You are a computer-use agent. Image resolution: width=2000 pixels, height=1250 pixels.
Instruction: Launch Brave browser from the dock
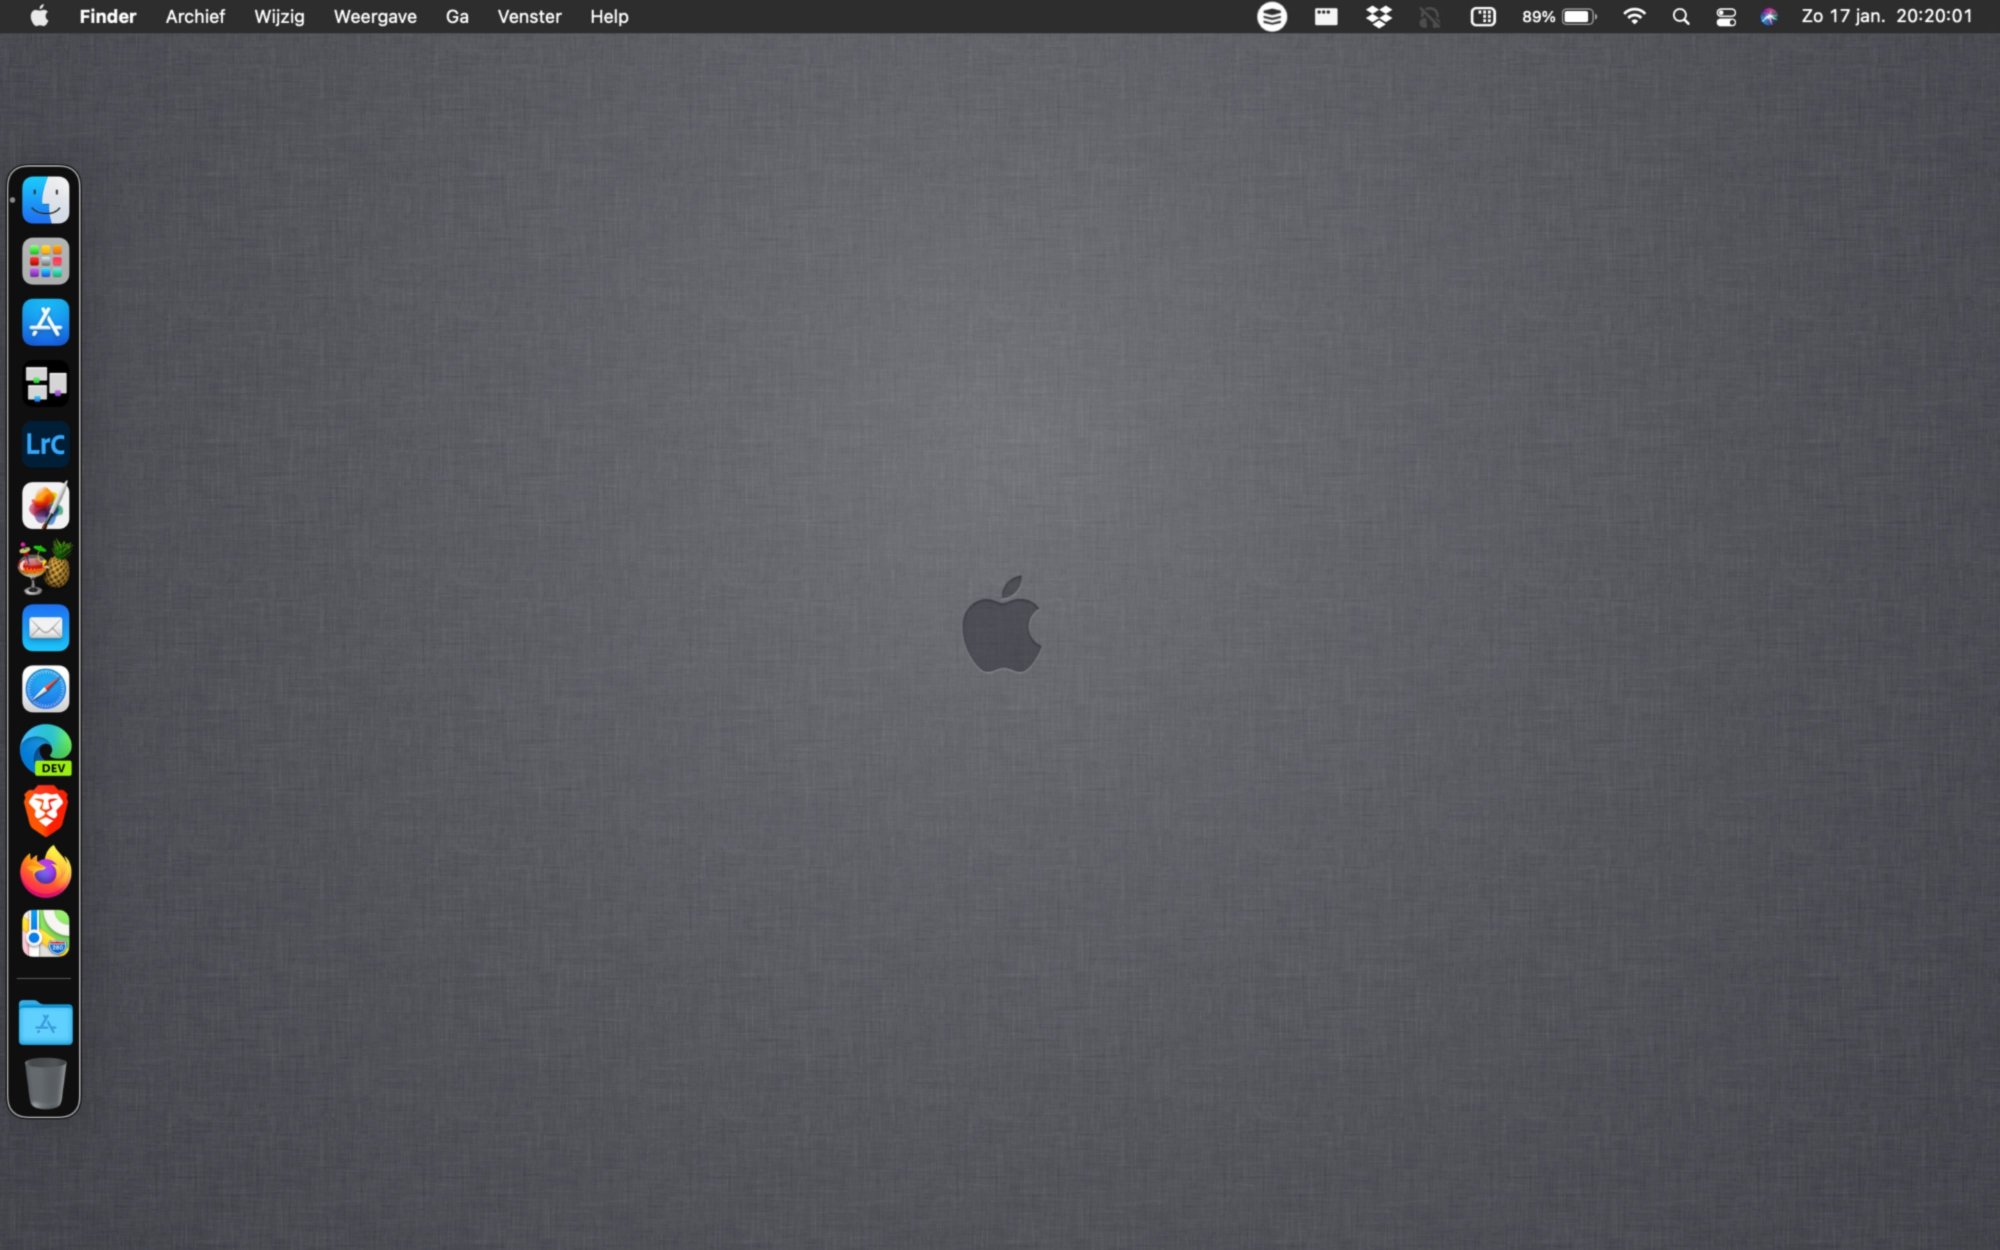point(45,811)
